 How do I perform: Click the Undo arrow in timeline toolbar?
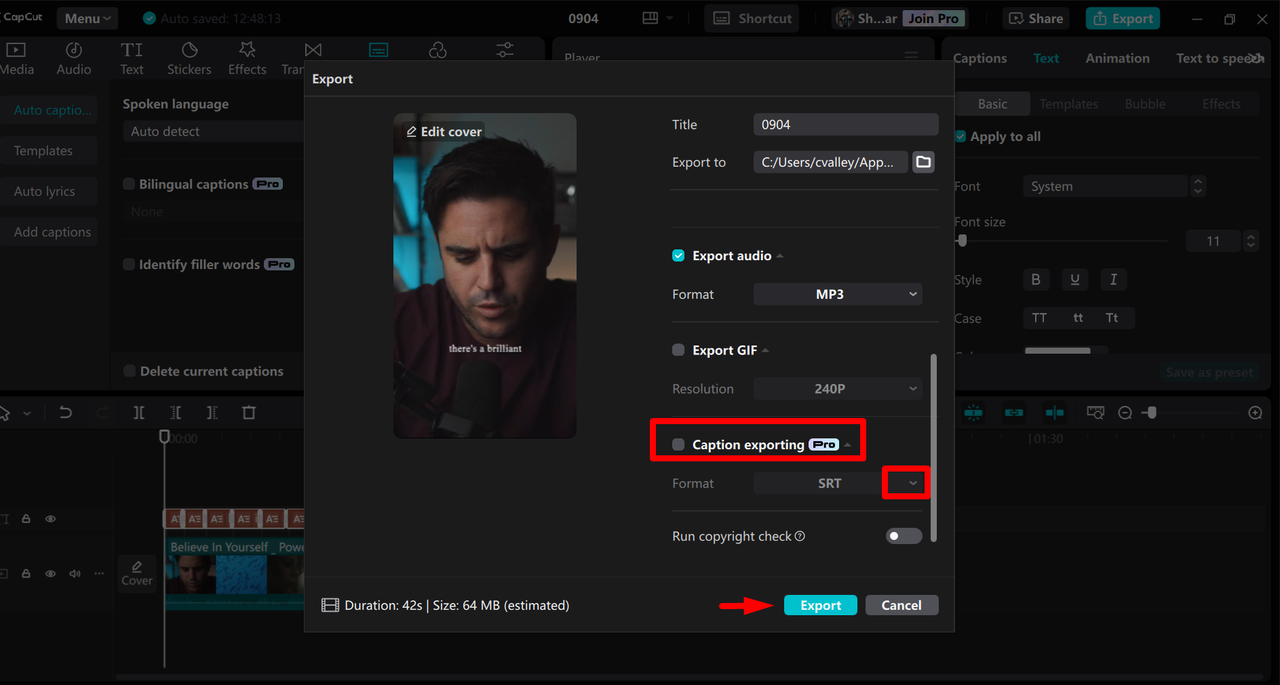[x=66, y=412]
